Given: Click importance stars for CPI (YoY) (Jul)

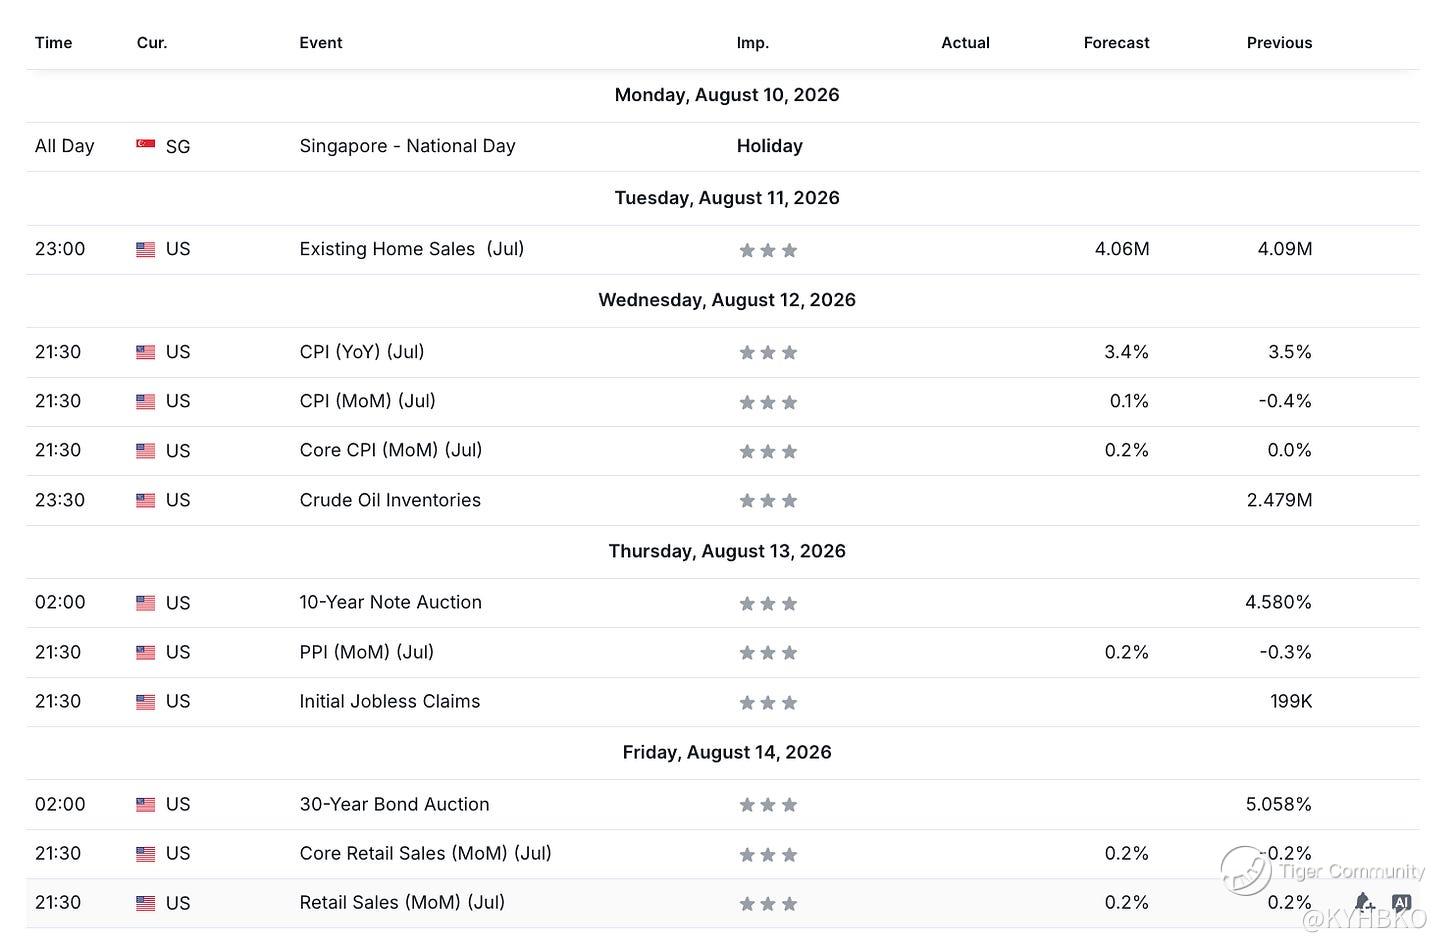Looking at the screenshot, I should [768, 352].
